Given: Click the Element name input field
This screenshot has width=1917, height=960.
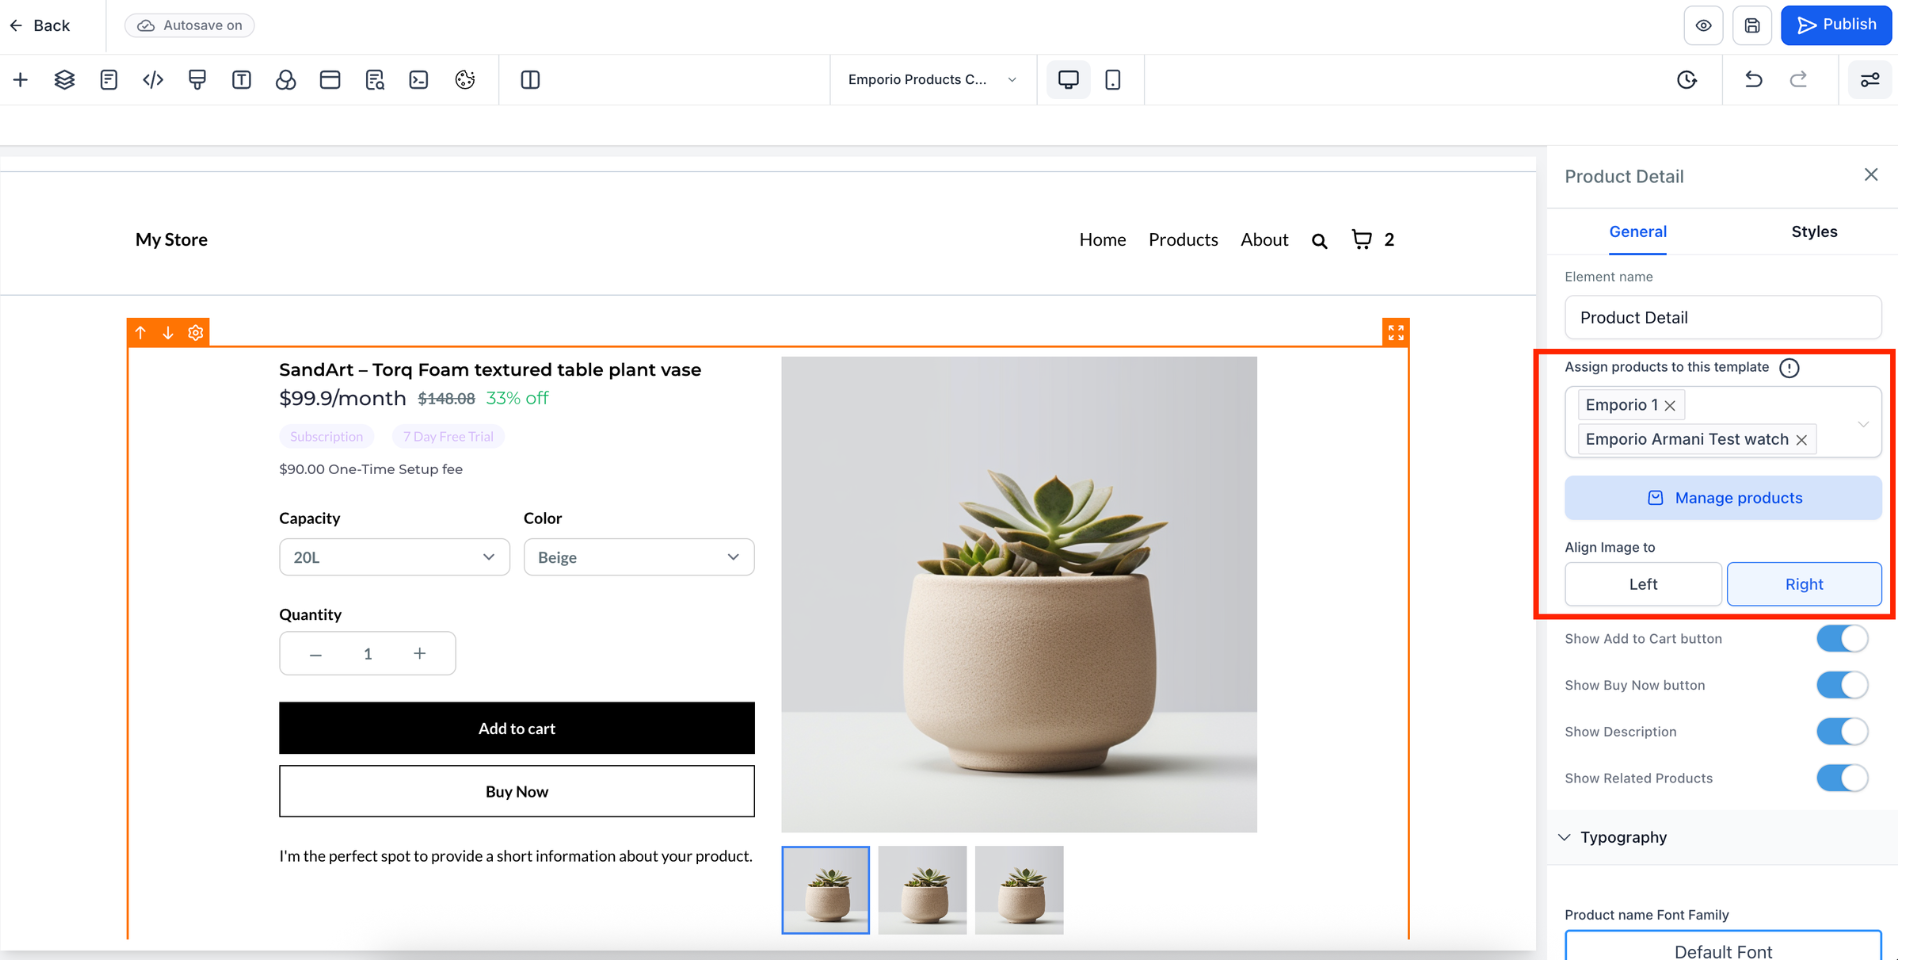Looking at the screenshot, I should point(1723,318).
